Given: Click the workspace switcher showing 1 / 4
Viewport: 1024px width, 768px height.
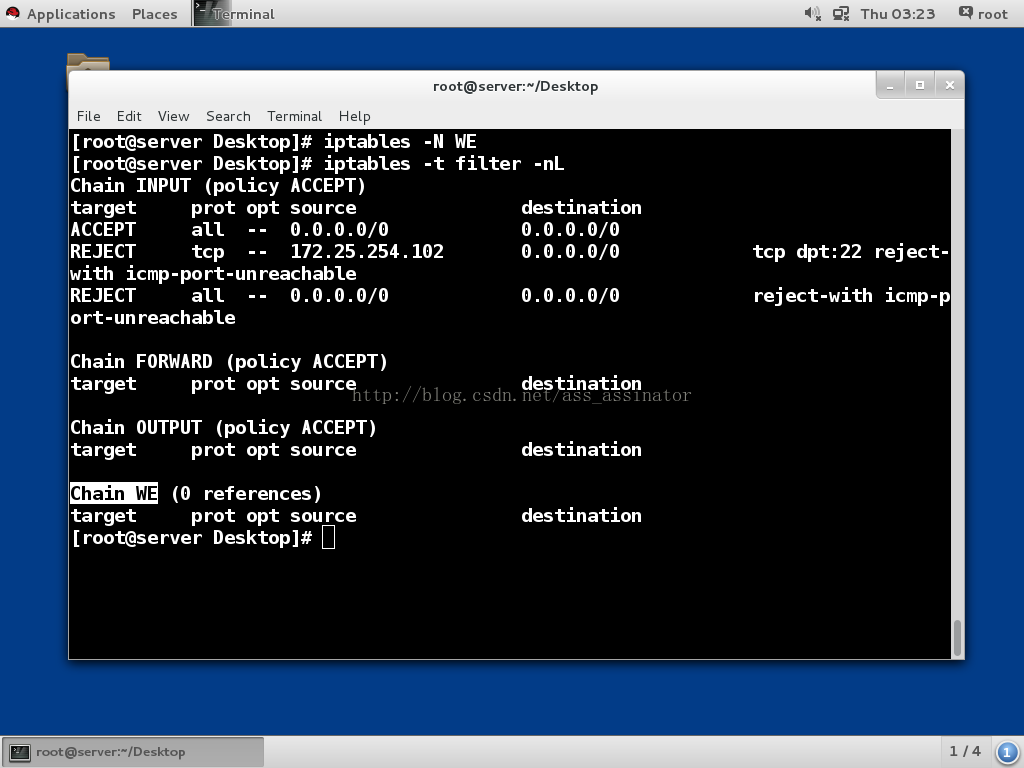Looking at the screenshot, I should 965,752.
